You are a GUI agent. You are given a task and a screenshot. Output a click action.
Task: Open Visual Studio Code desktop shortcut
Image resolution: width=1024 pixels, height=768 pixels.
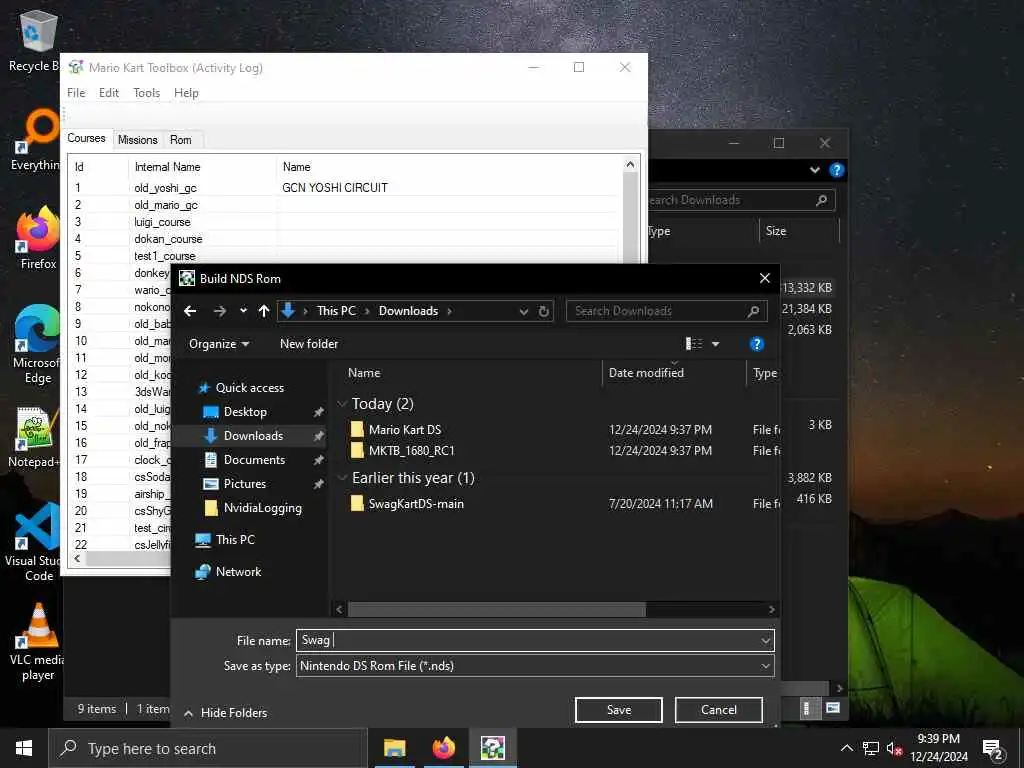[x=37, y=542]
